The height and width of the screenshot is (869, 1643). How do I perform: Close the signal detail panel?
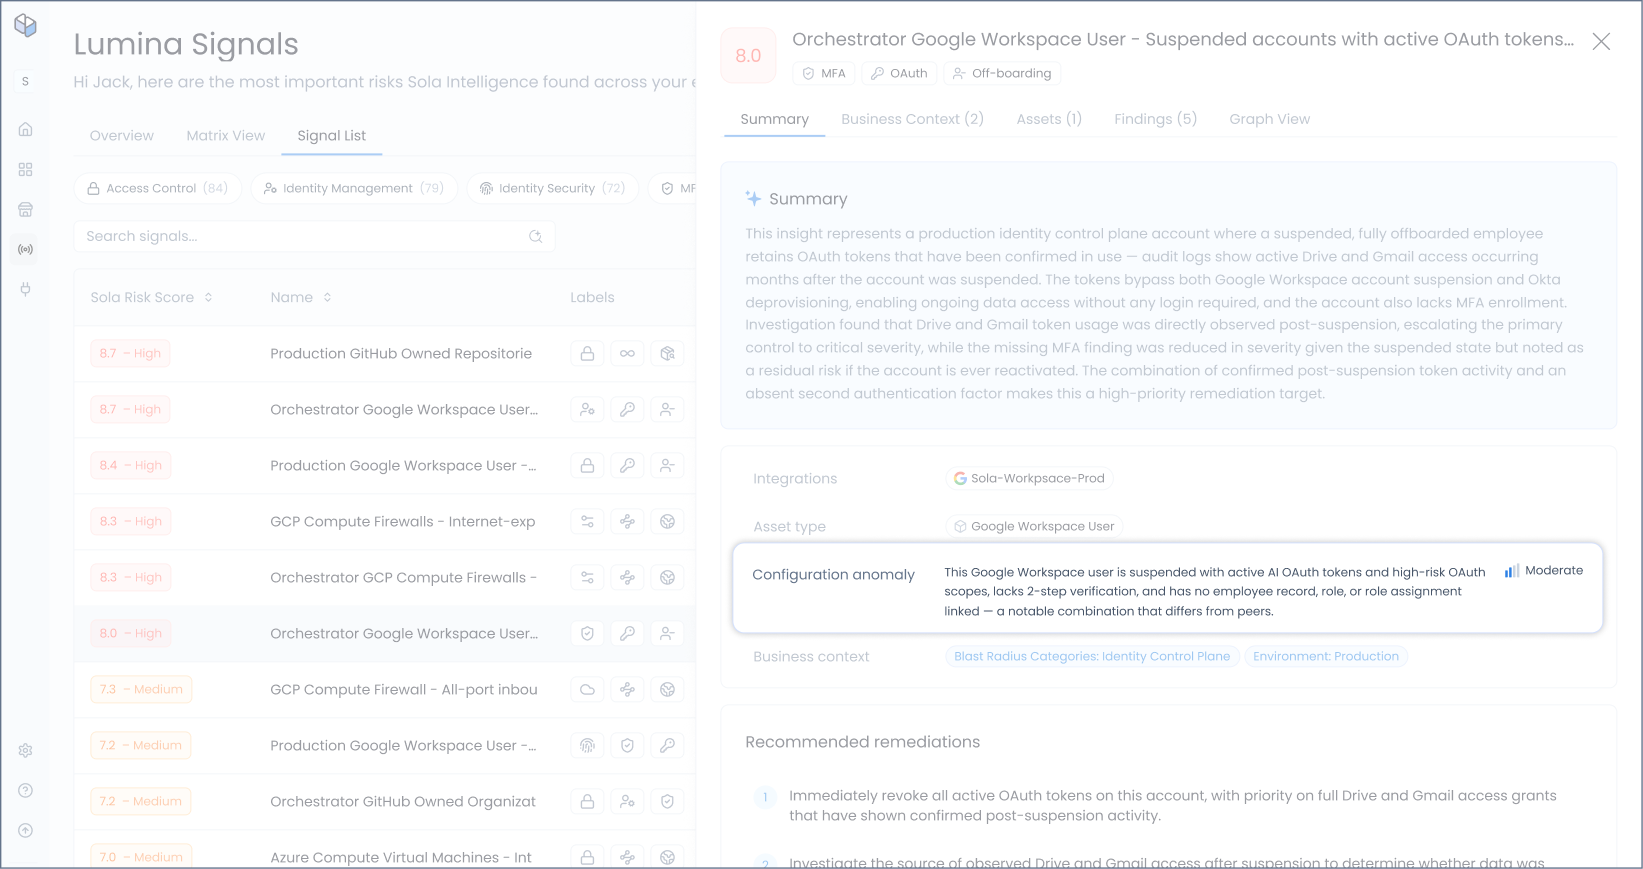[x=1601, y=41]
